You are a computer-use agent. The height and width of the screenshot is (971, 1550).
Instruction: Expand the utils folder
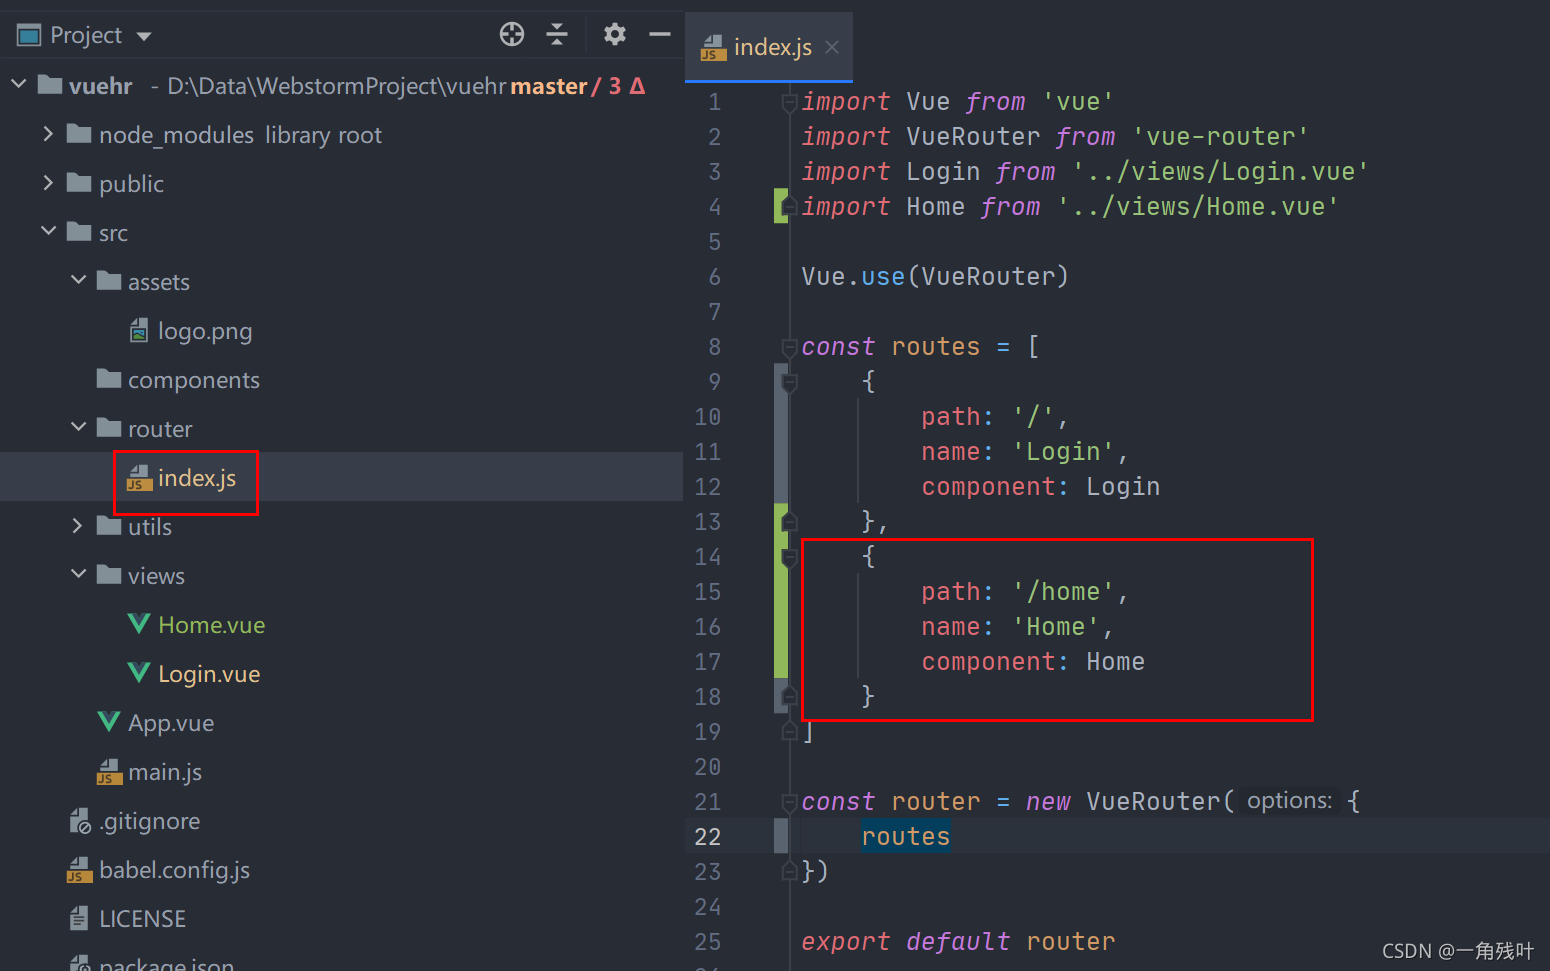[78, 525]
